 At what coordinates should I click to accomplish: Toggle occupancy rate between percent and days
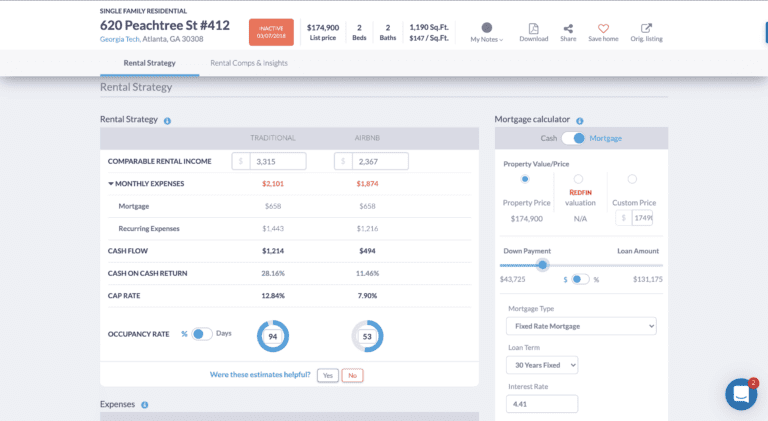[x=202, y=334]
